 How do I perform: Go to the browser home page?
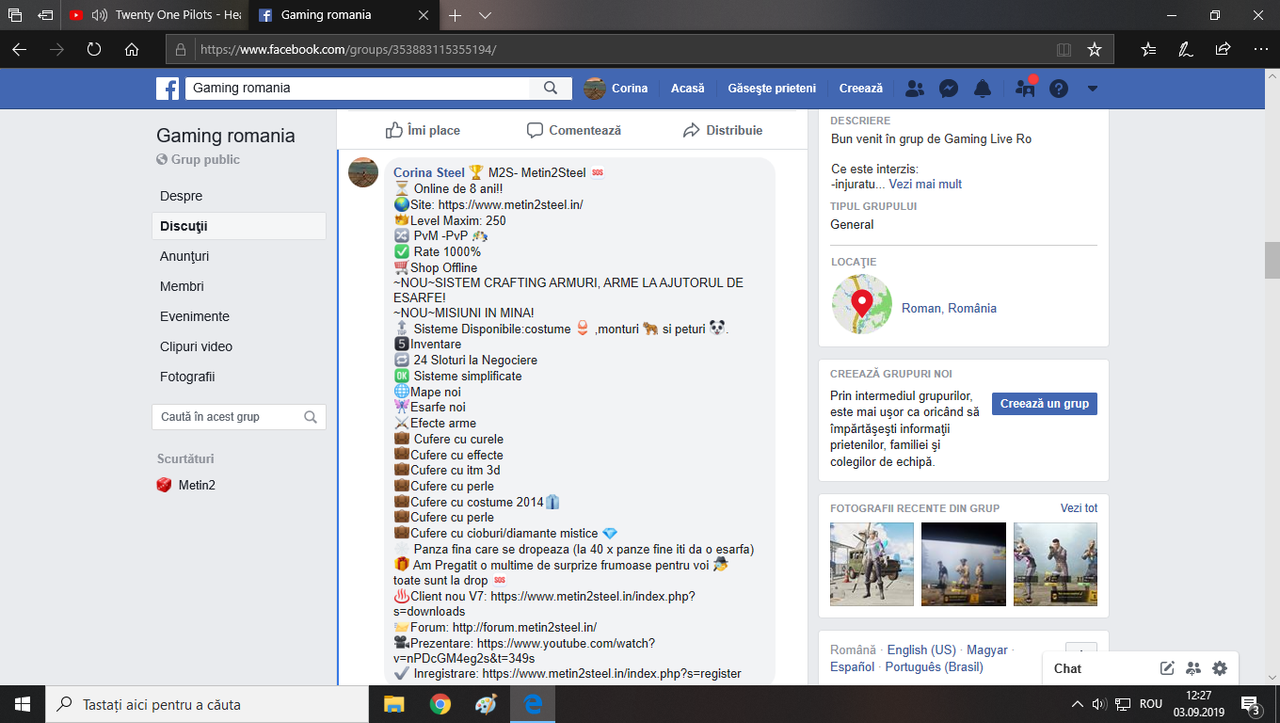(x=131, y=49)
